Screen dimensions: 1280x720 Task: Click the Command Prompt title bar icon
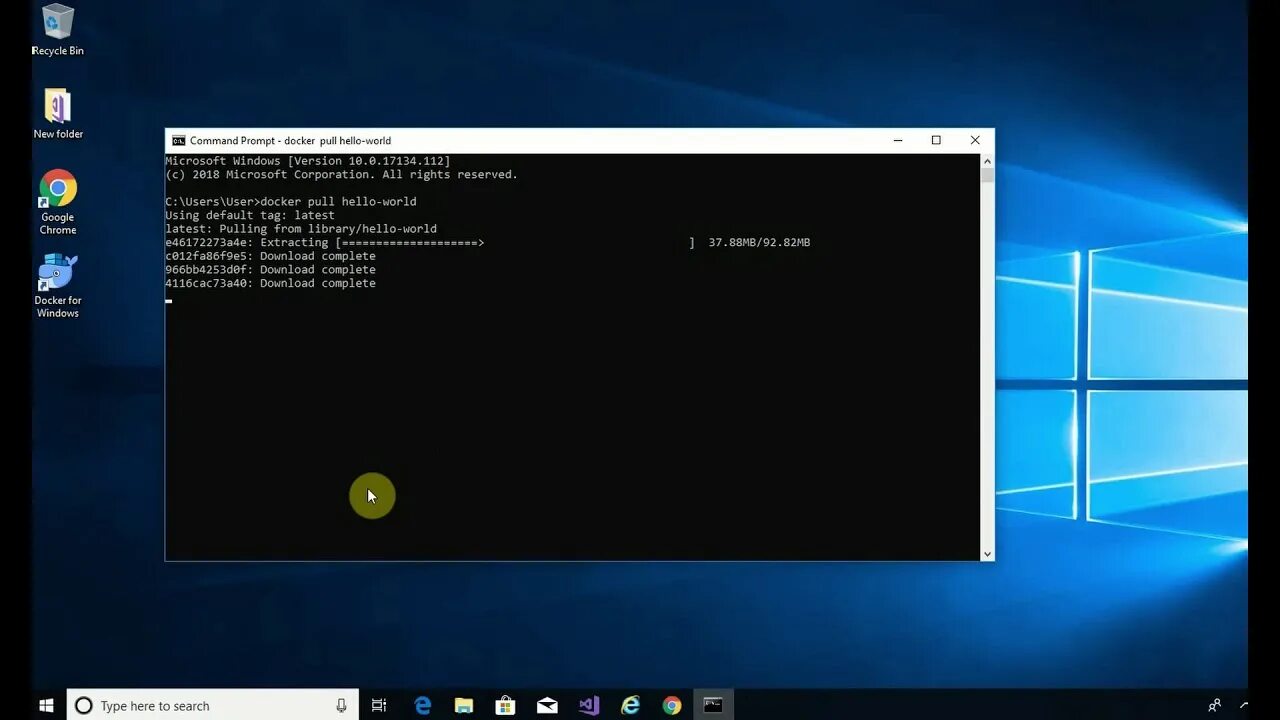pos(178,141)
